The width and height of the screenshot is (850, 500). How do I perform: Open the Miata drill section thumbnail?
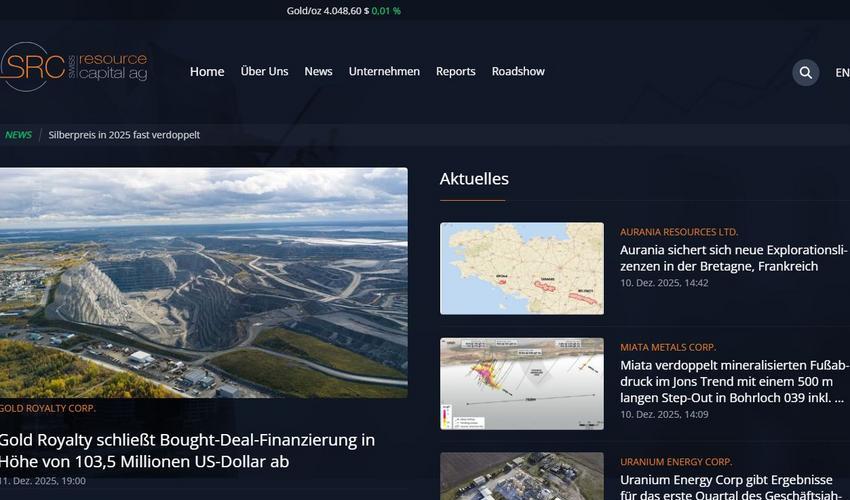pyautogui.click(x=522, y=384)
